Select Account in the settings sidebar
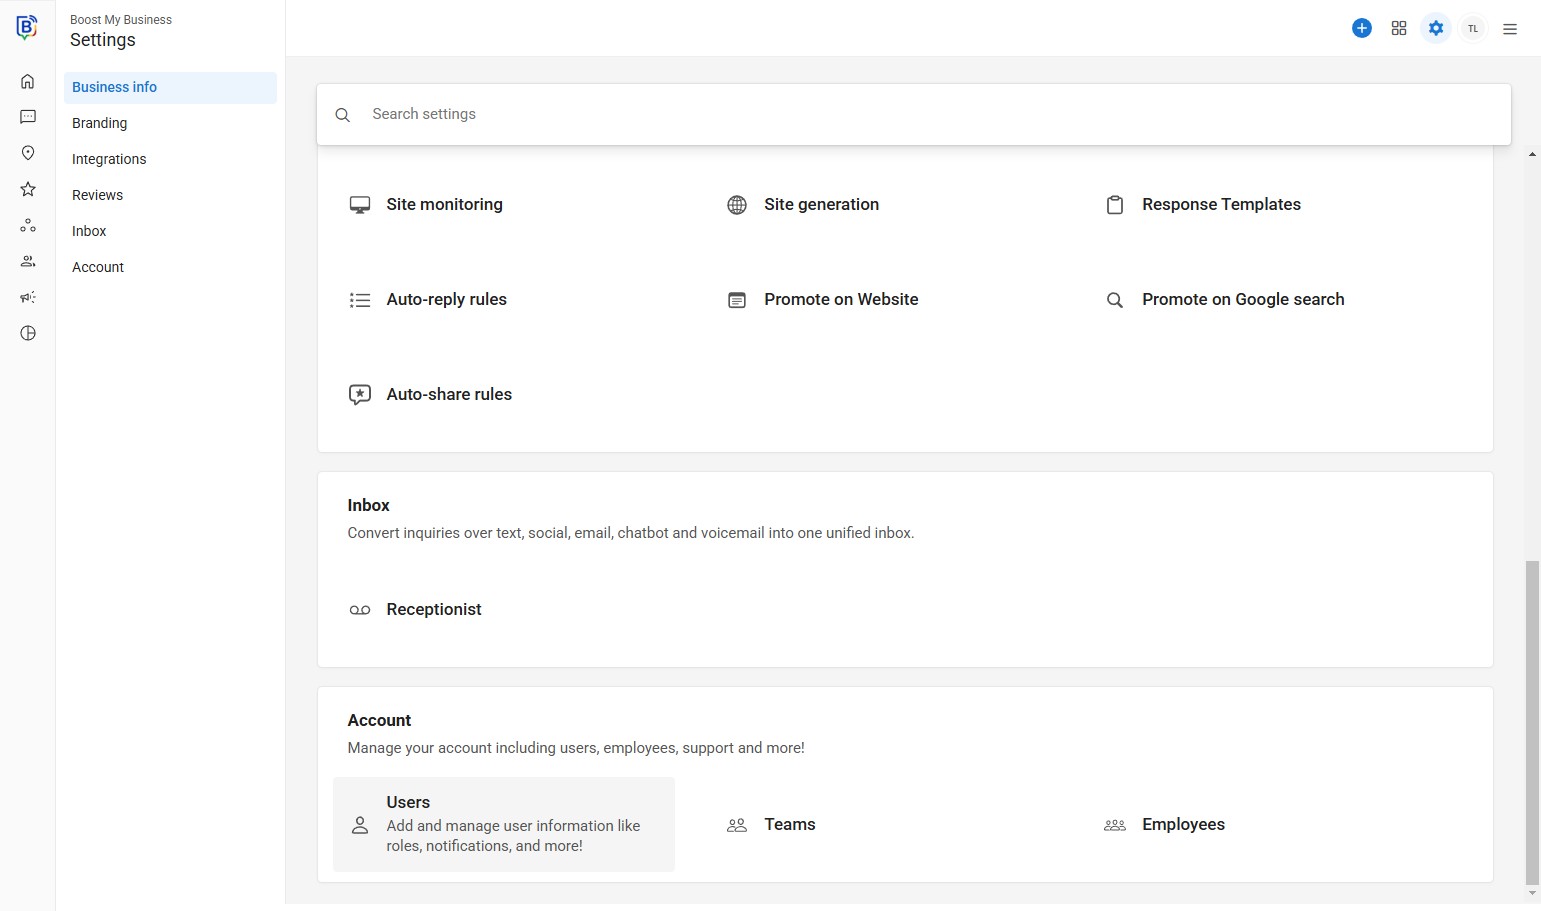The height and width of the screenshot is (911, 1541). point(98,267)
